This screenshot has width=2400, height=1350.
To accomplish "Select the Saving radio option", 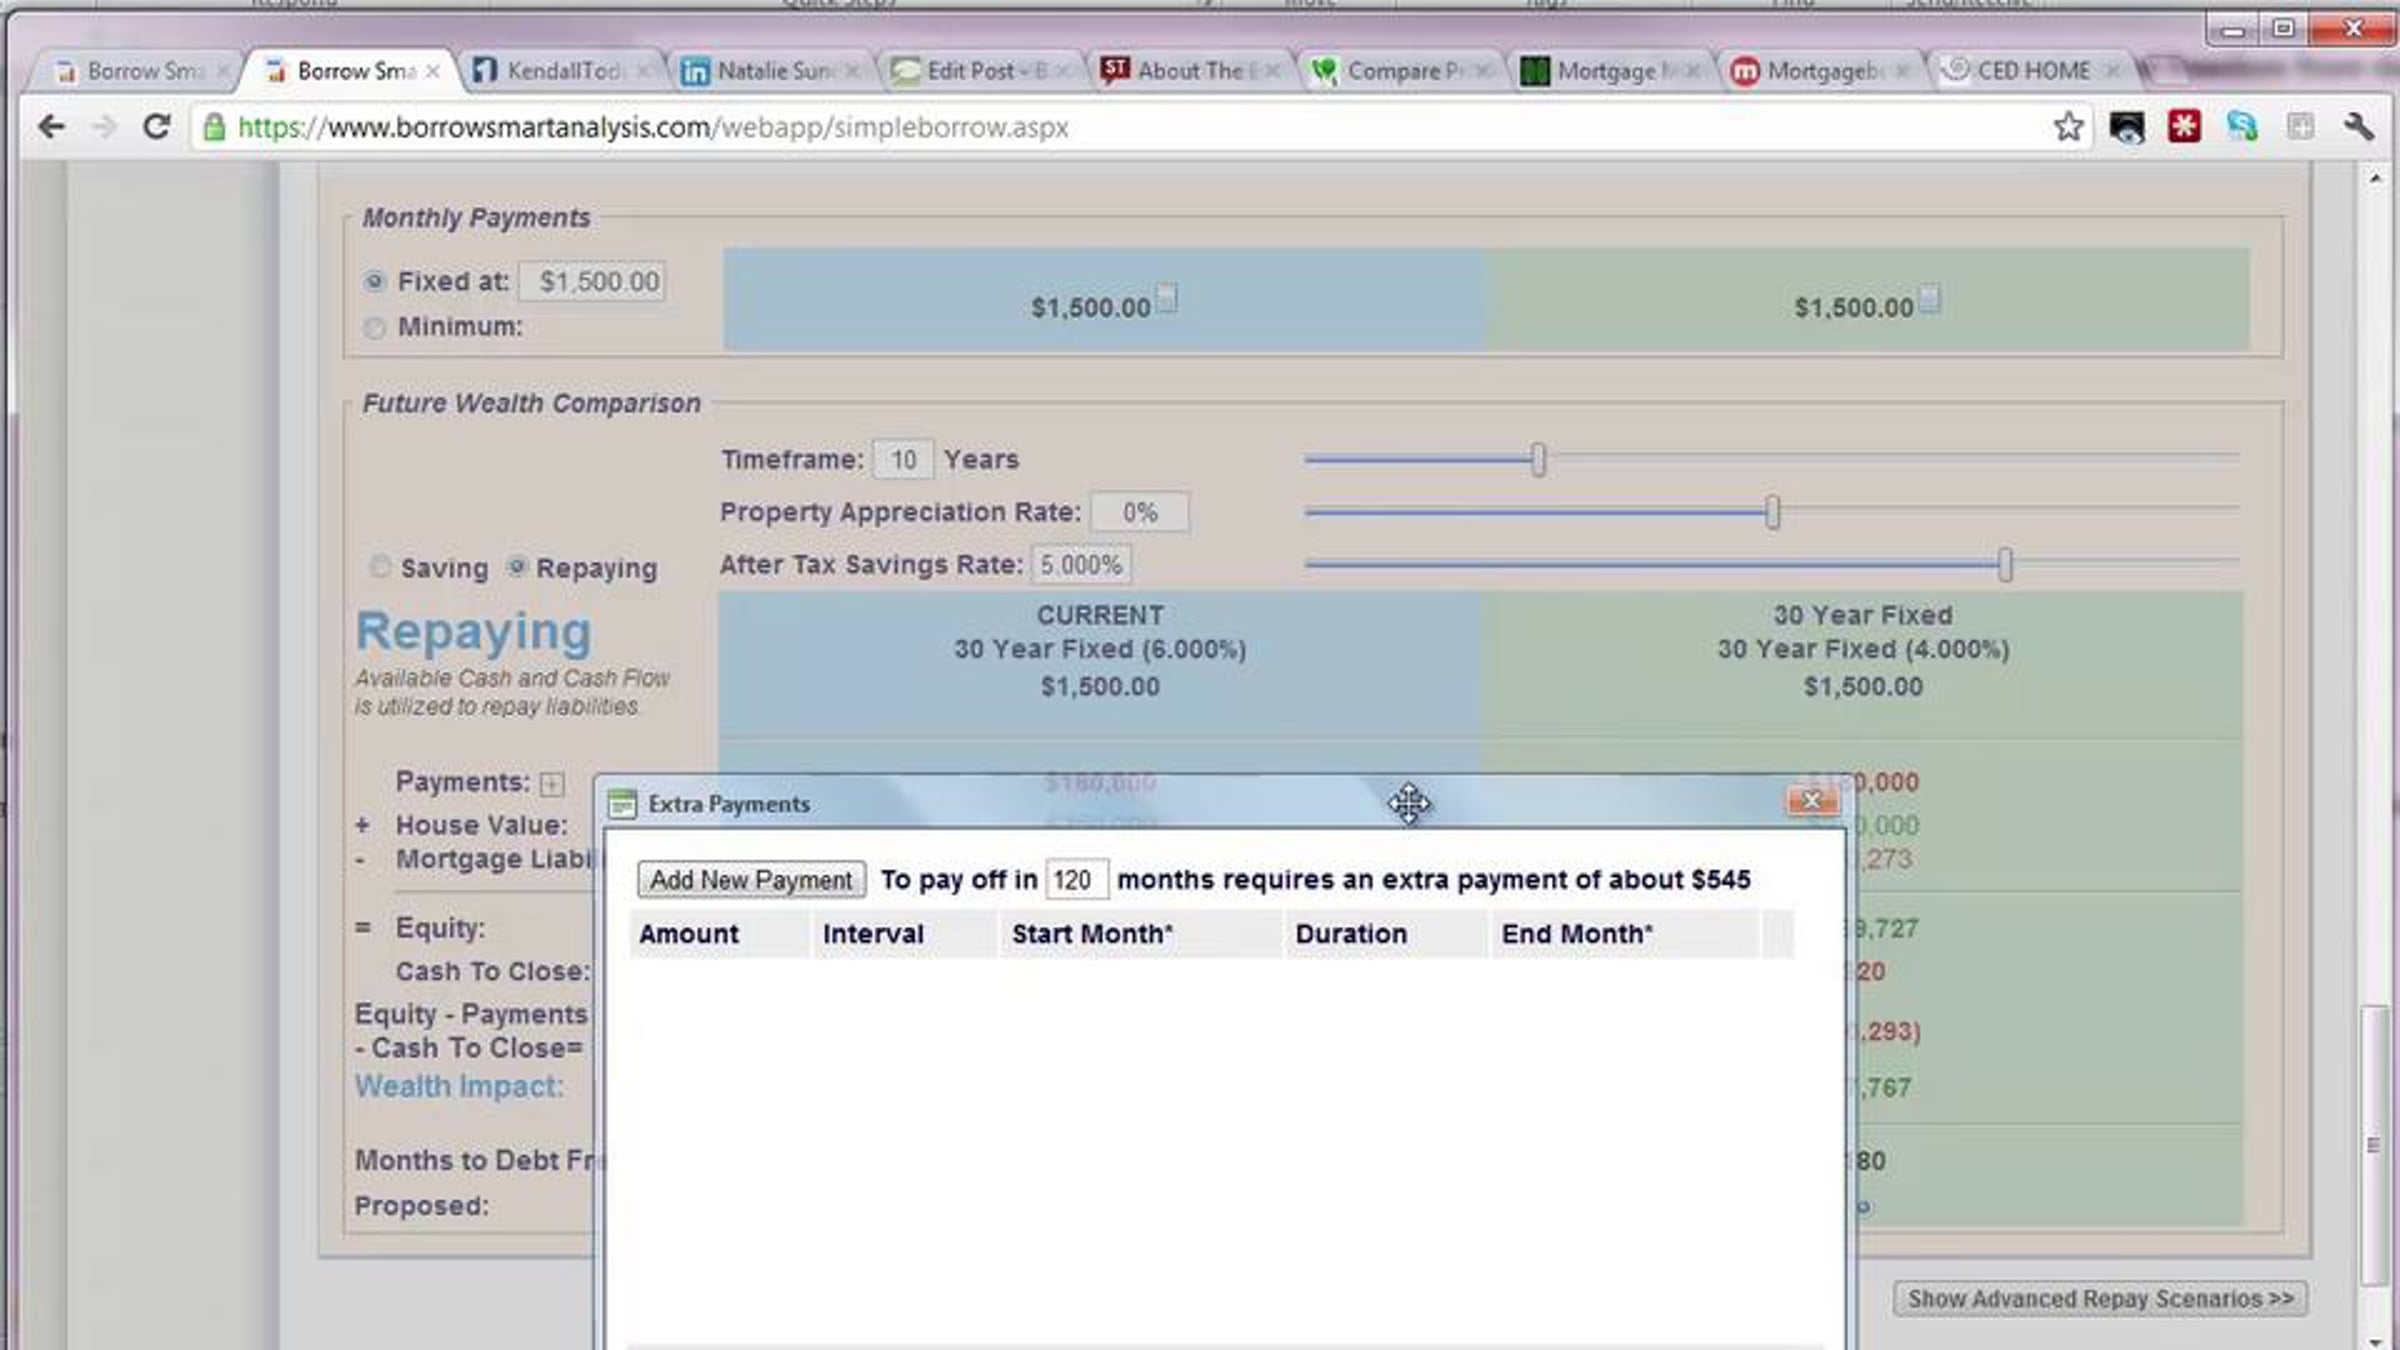I will pyautogui.click(x=379, y=567).
